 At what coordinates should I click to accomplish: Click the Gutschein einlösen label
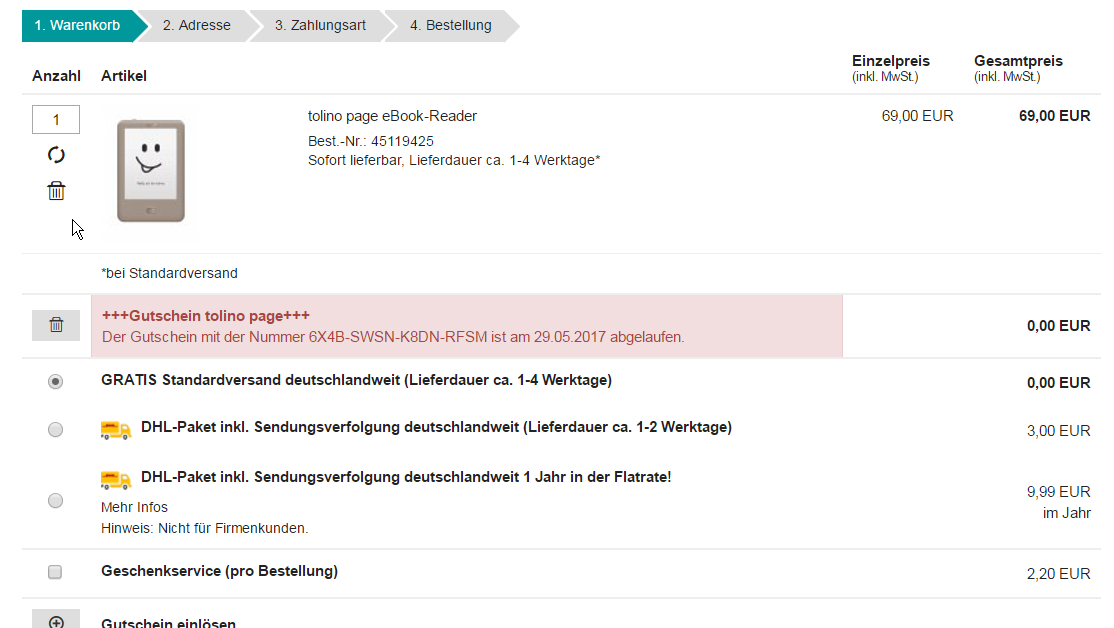(168, 623)
